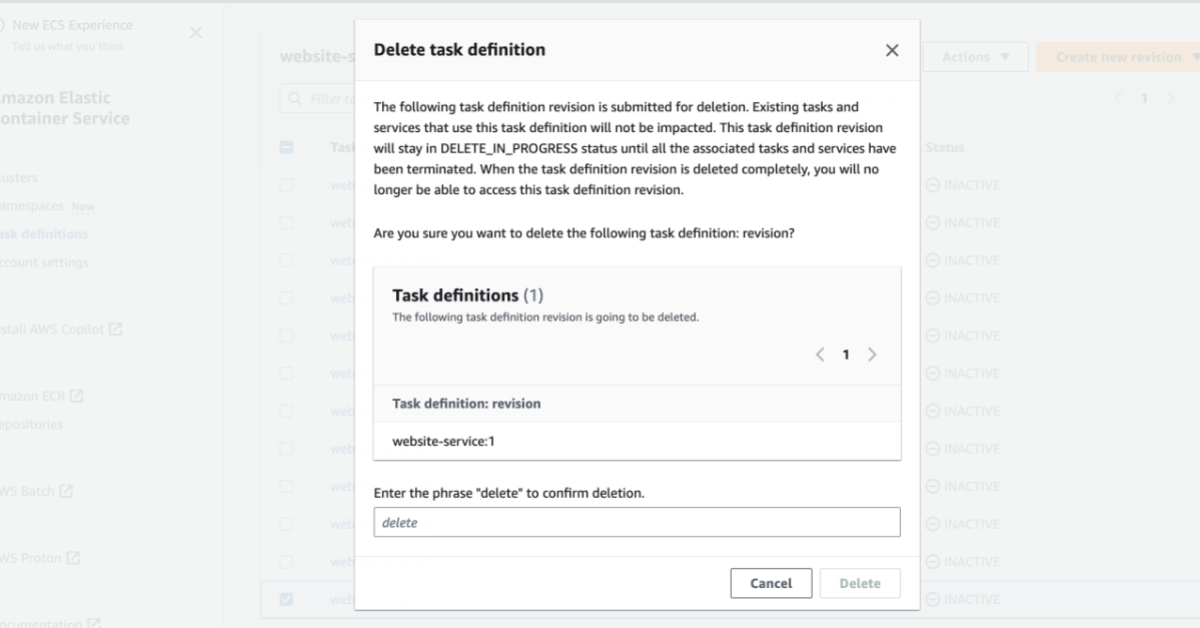Click the Create new revision button
Screen dimensions: 1200x628
(x=1120, y=57)
